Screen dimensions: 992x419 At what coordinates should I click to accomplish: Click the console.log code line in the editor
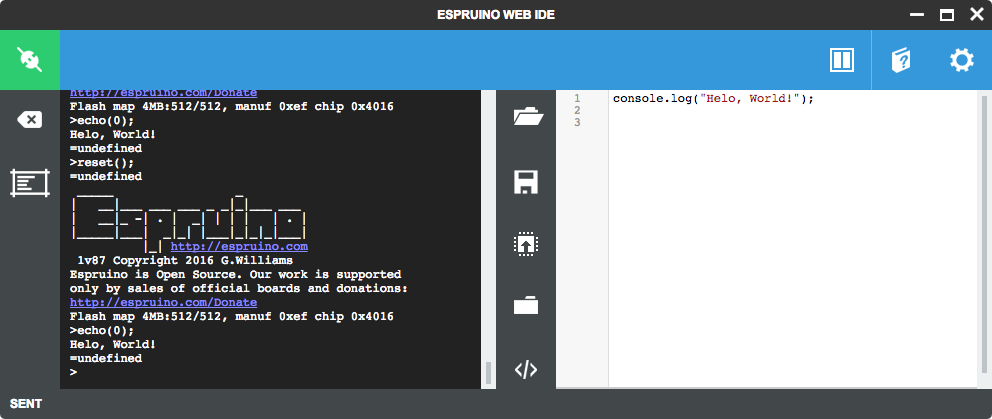point(713,99)
